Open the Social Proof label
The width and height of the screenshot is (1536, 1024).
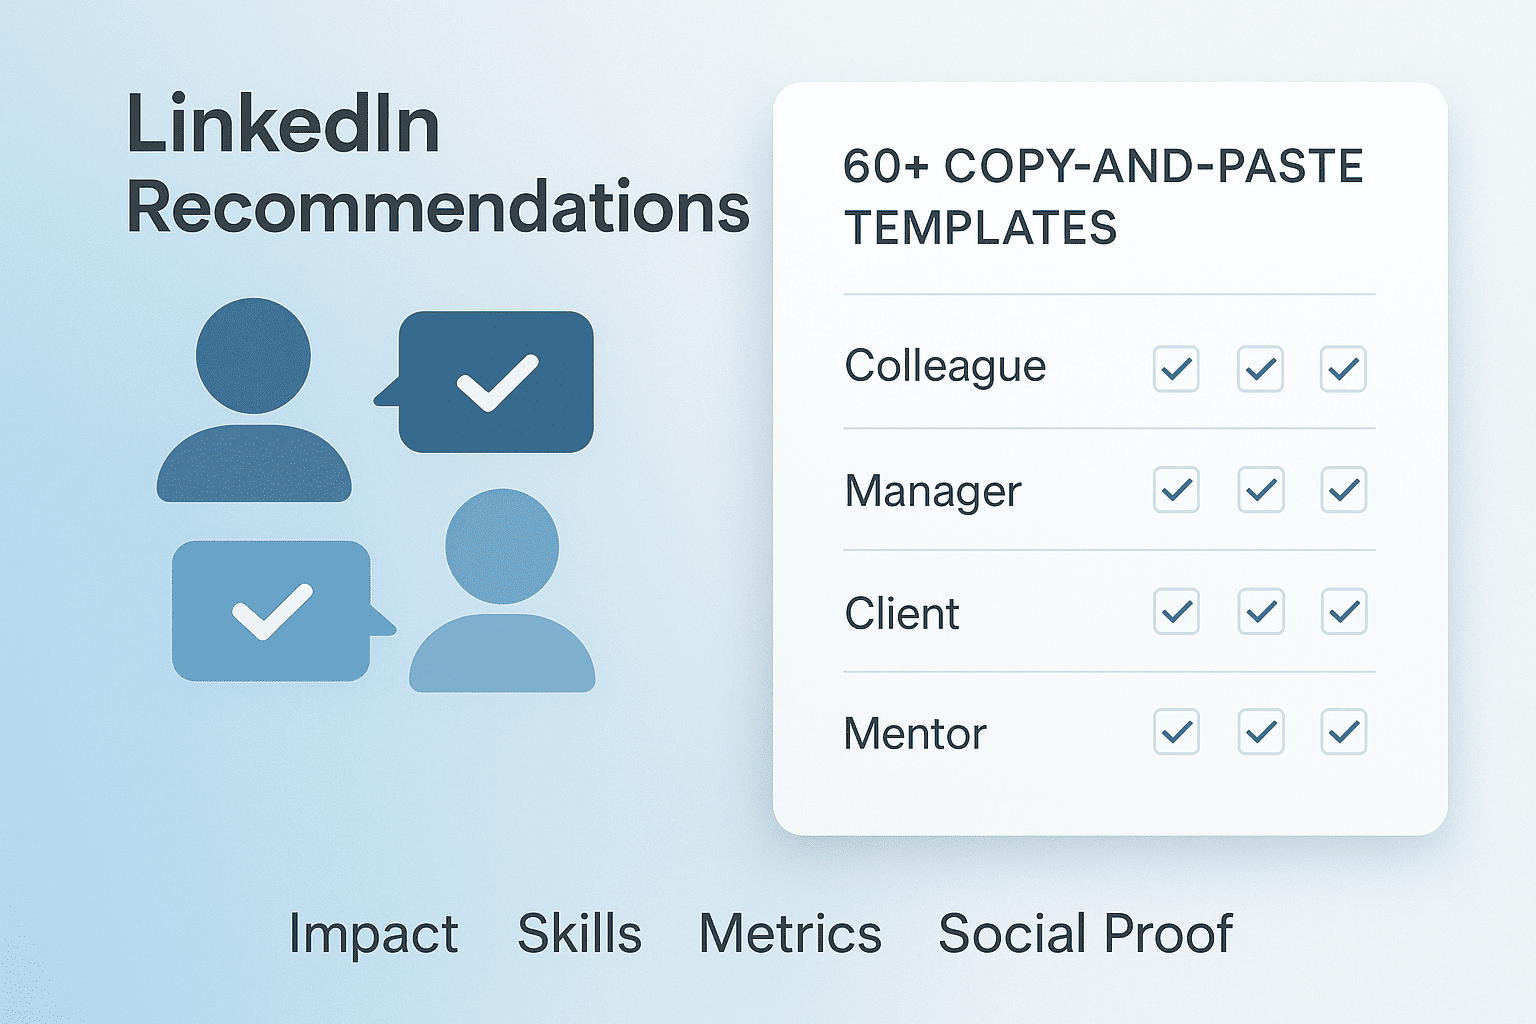1085,934
